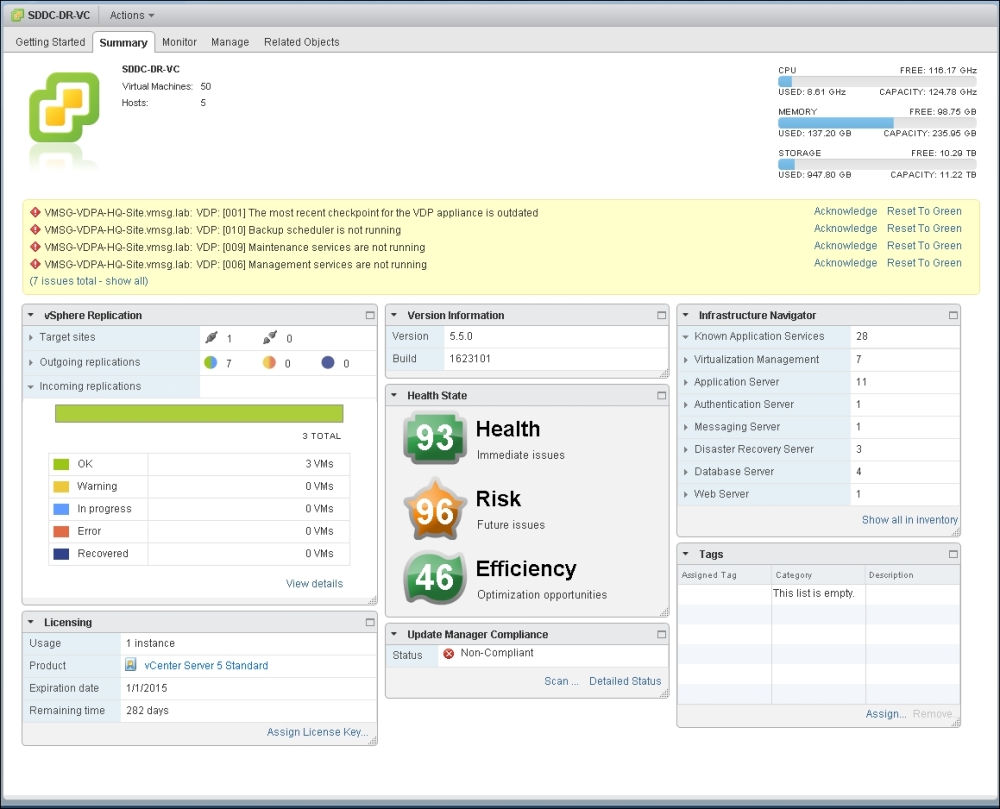Click the MEMORY usage bar
The height and width of the screenshot is (809, 1000).
coord(877,123)
